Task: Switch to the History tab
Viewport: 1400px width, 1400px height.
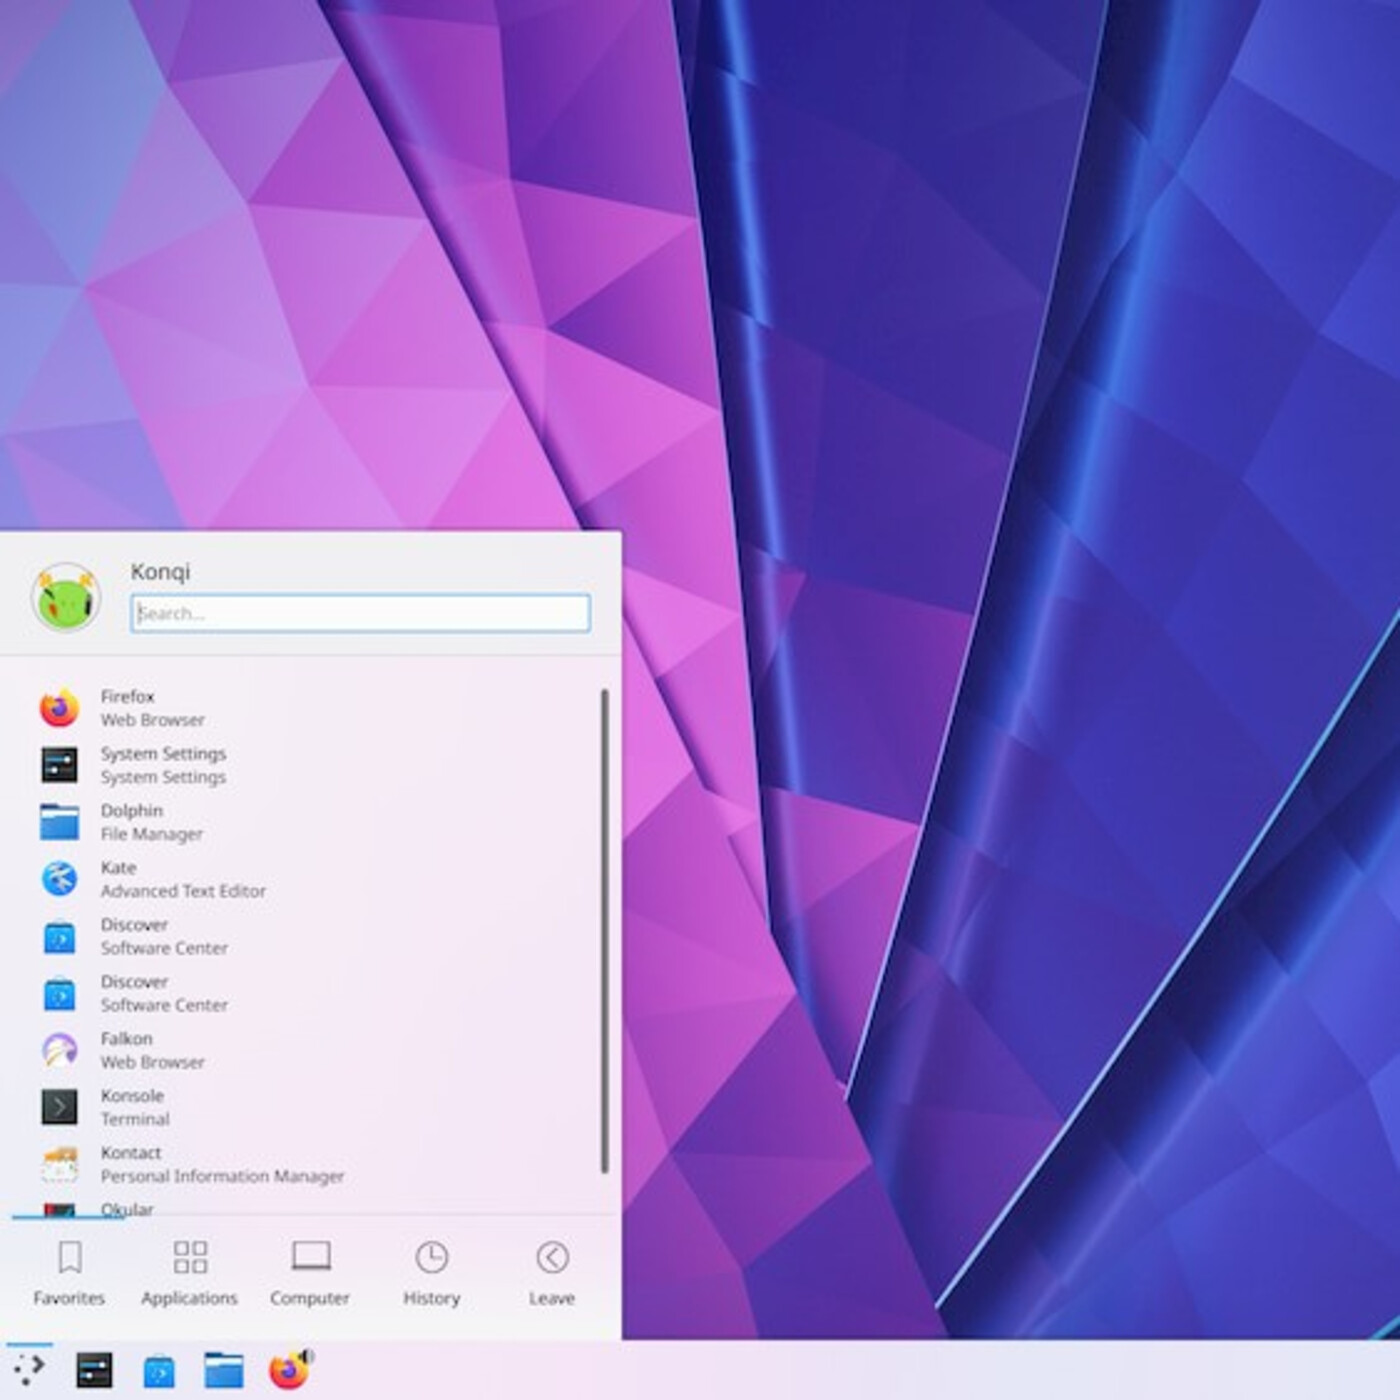Action: click(x=431, y=1274)
